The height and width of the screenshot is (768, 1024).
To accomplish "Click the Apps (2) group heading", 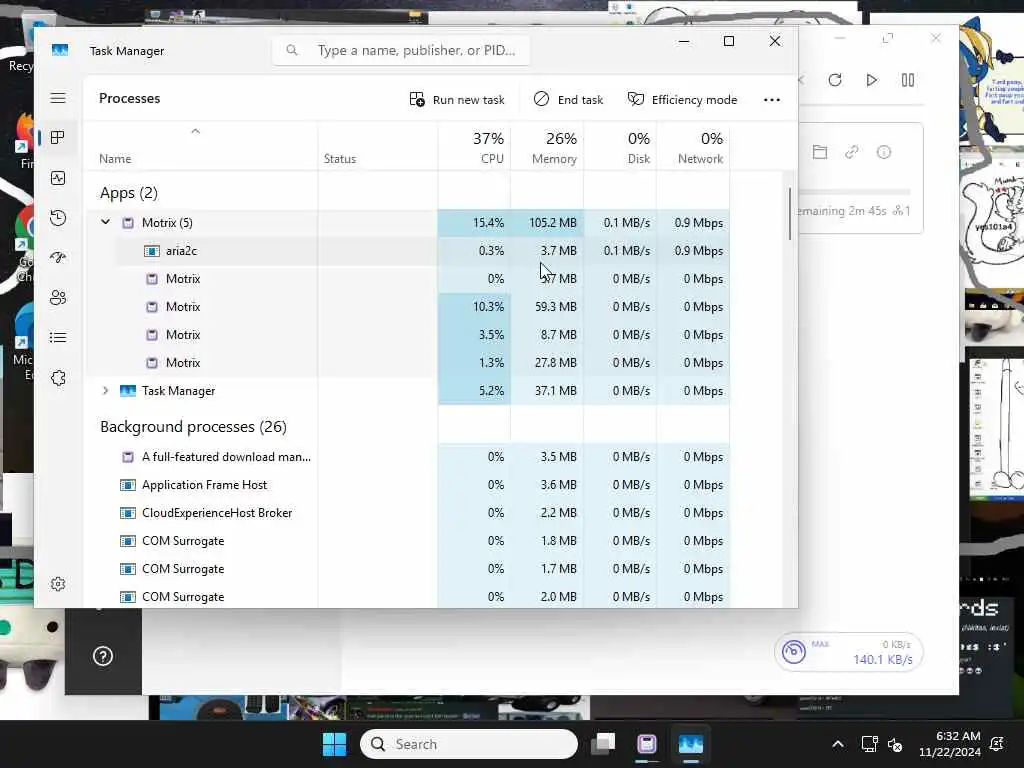I will pyautogui.click(x=129, y=193).
